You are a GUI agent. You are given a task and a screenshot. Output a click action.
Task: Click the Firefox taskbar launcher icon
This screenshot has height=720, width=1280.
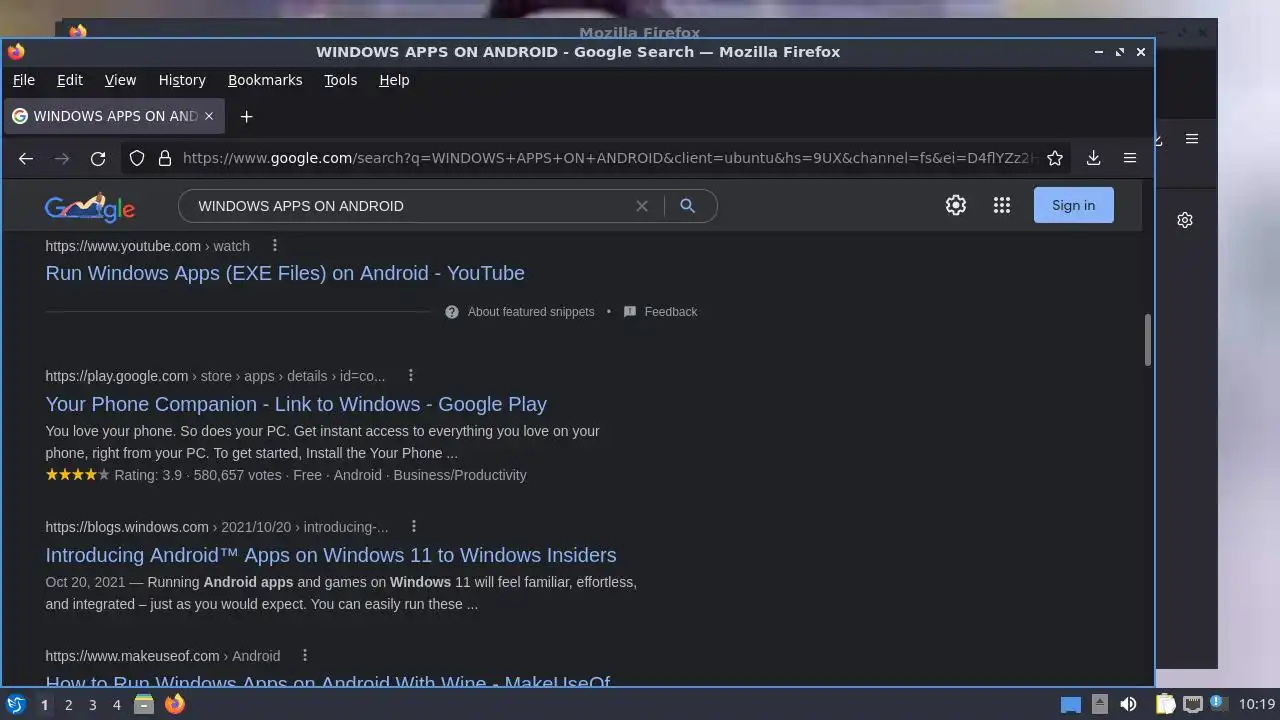coord(174,704)
